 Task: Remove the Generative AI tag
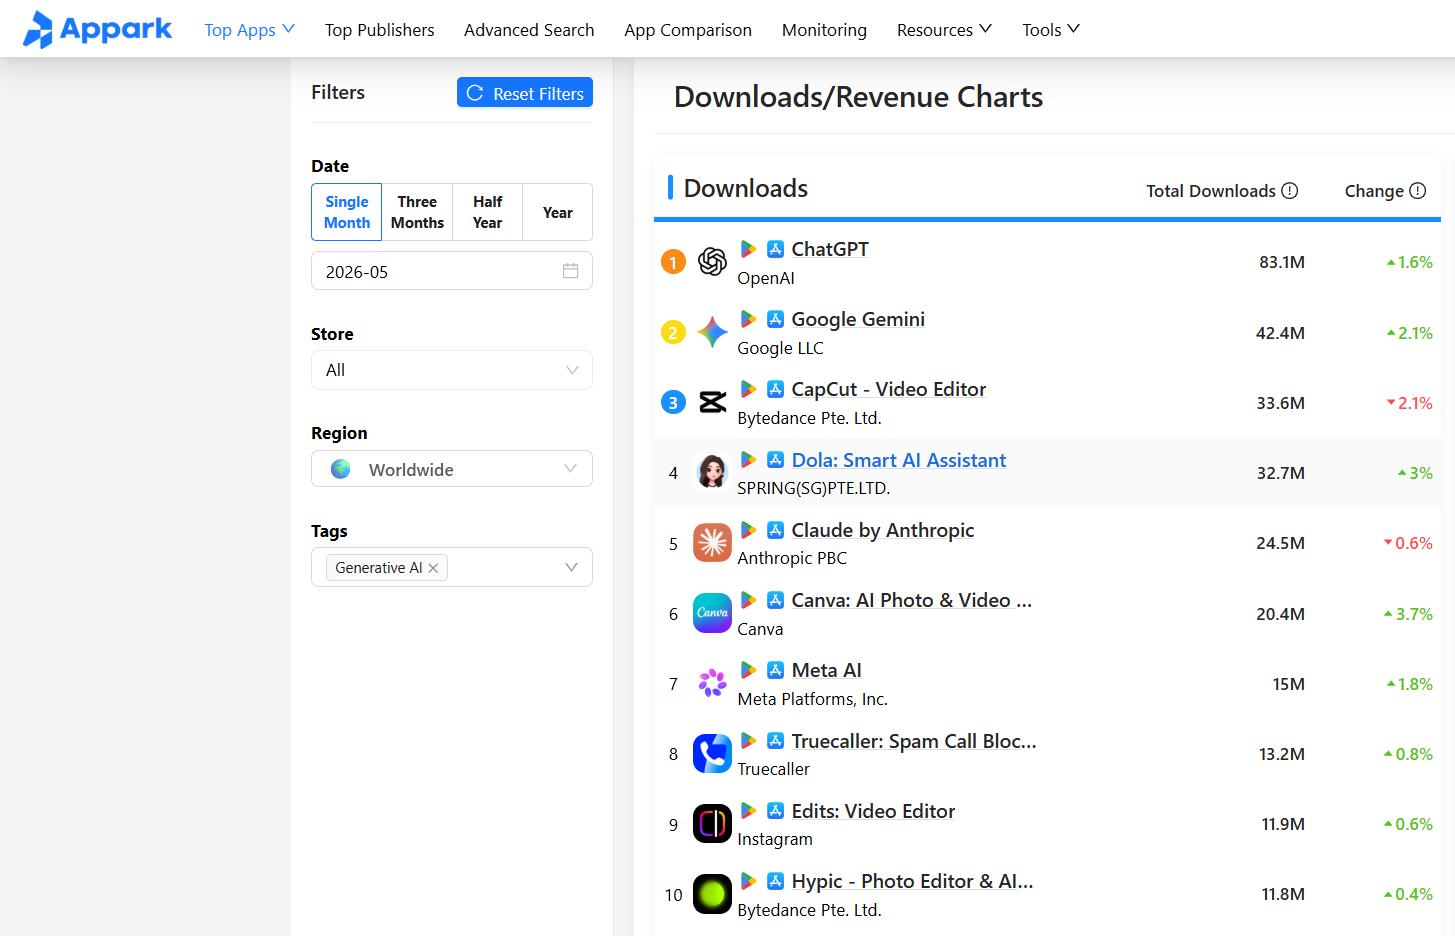(x=434, y=568)
